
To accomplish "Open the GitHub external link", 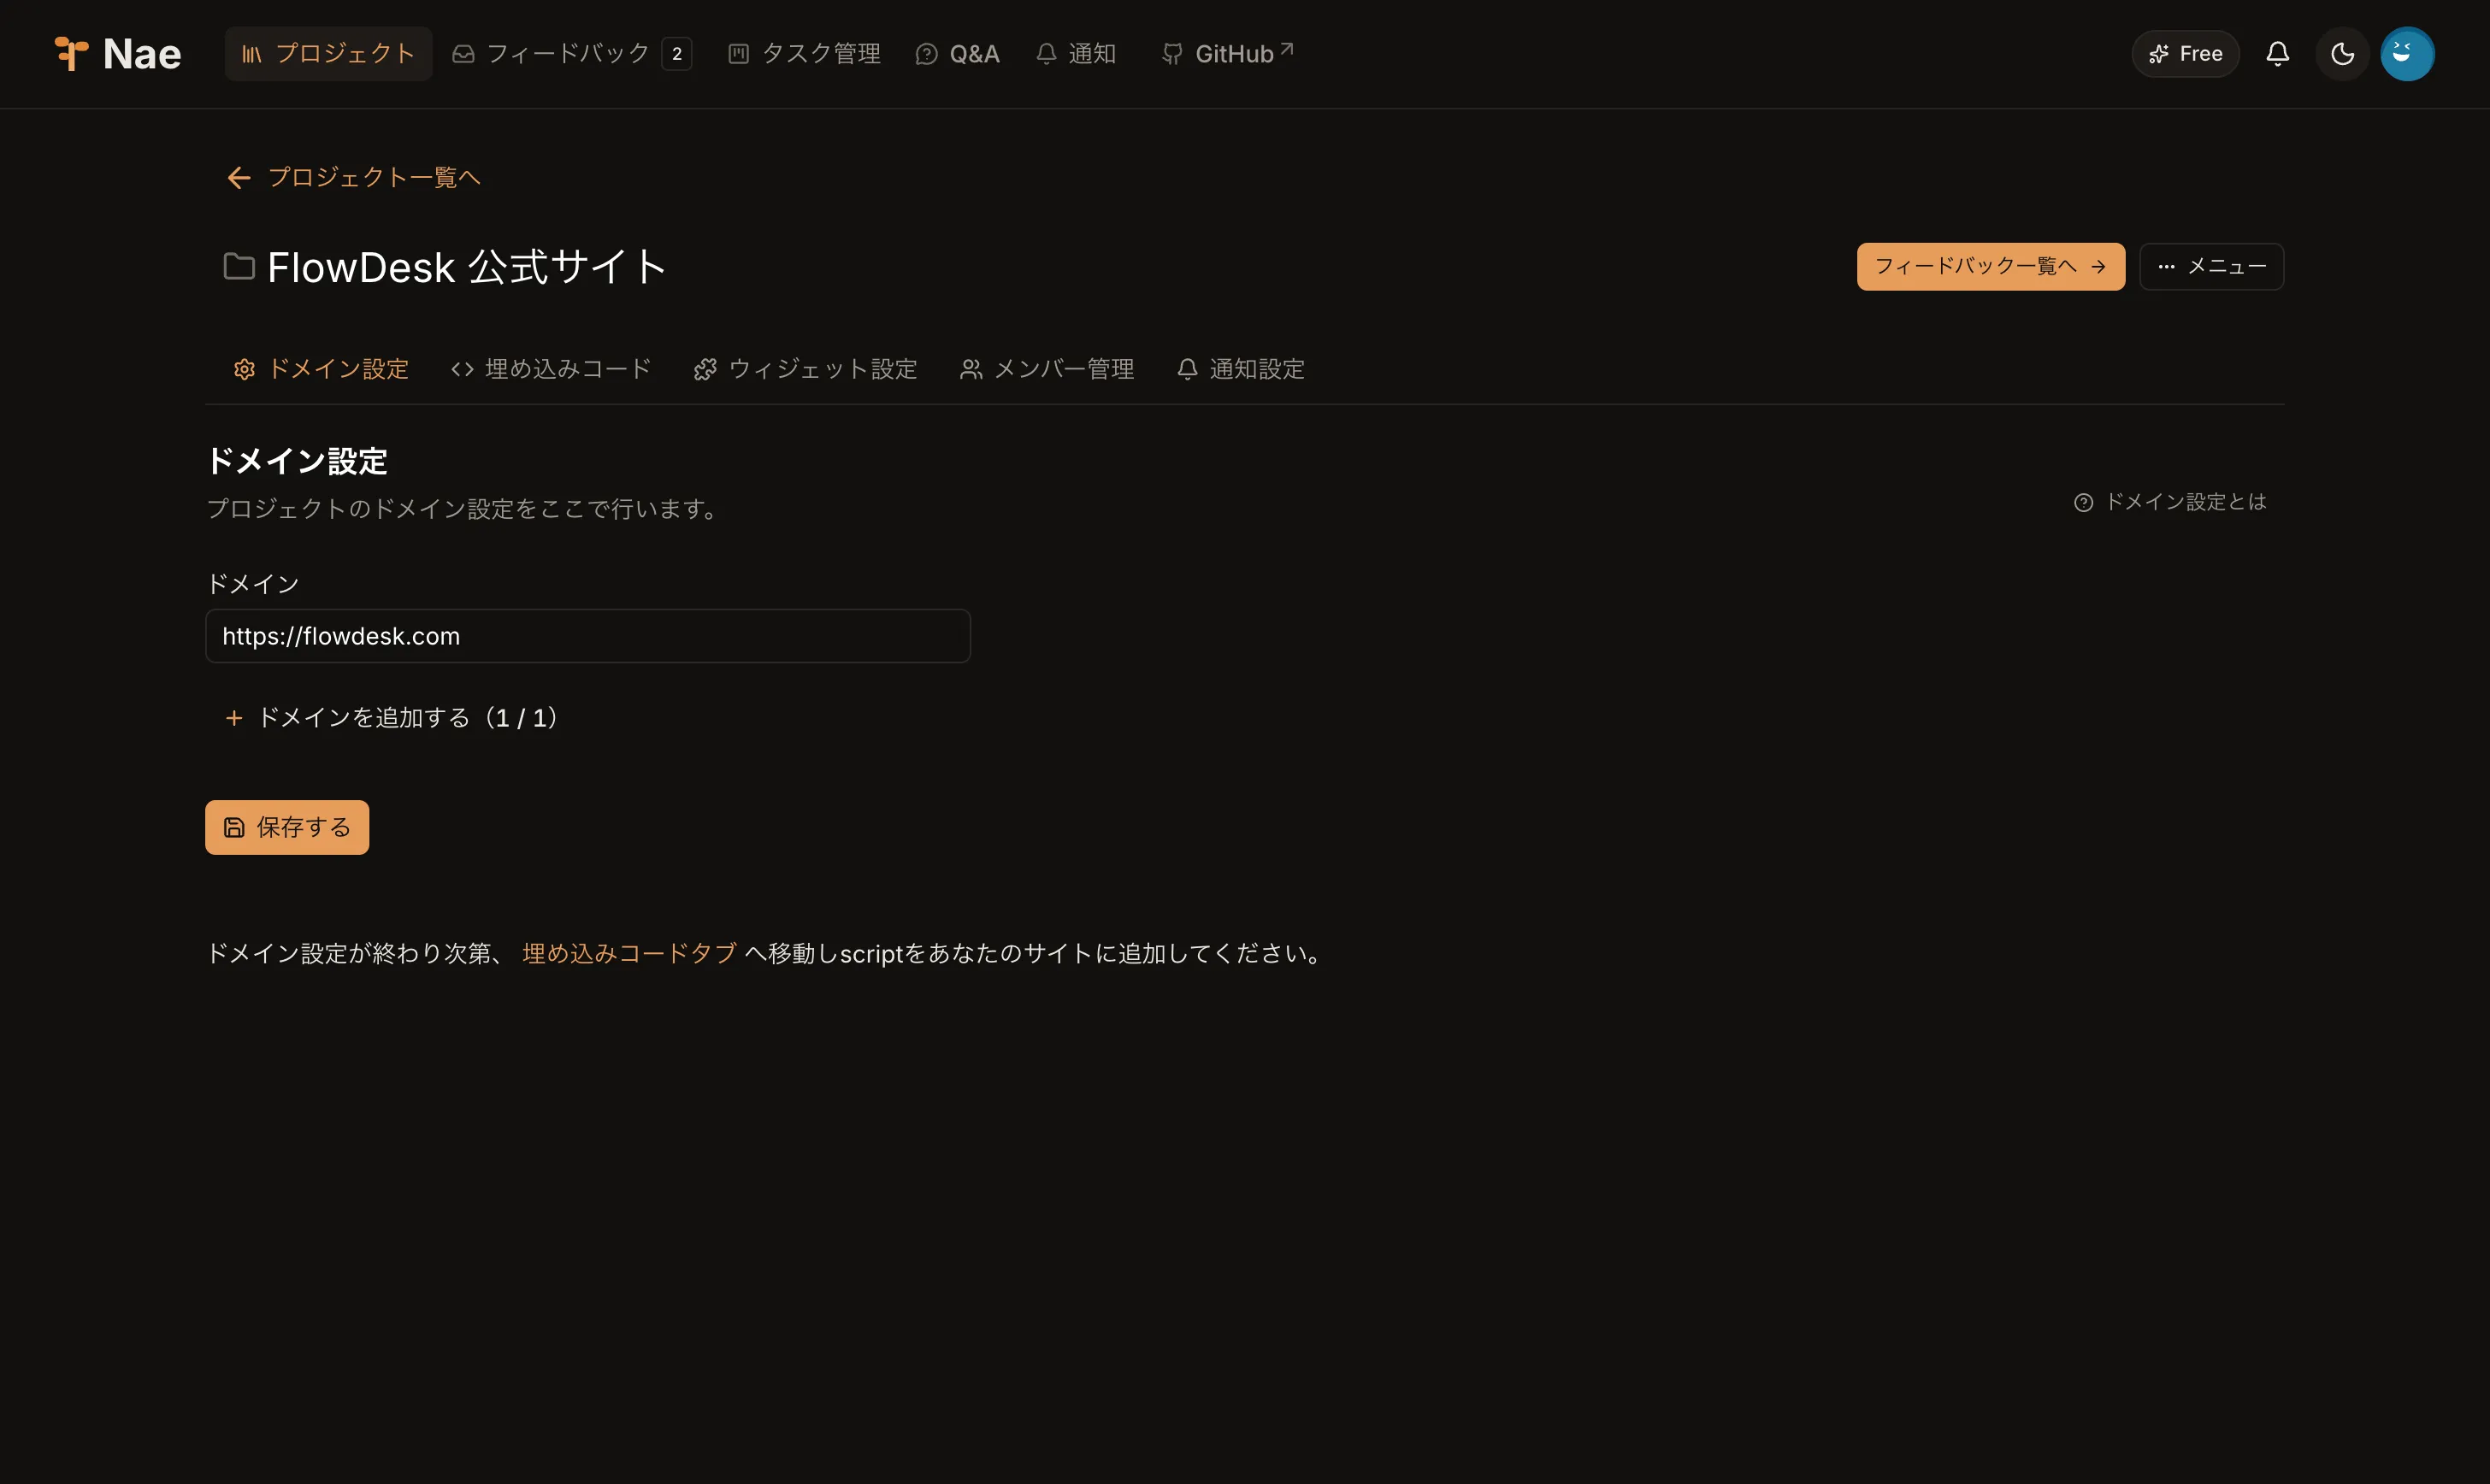I will pos(1227,54).
